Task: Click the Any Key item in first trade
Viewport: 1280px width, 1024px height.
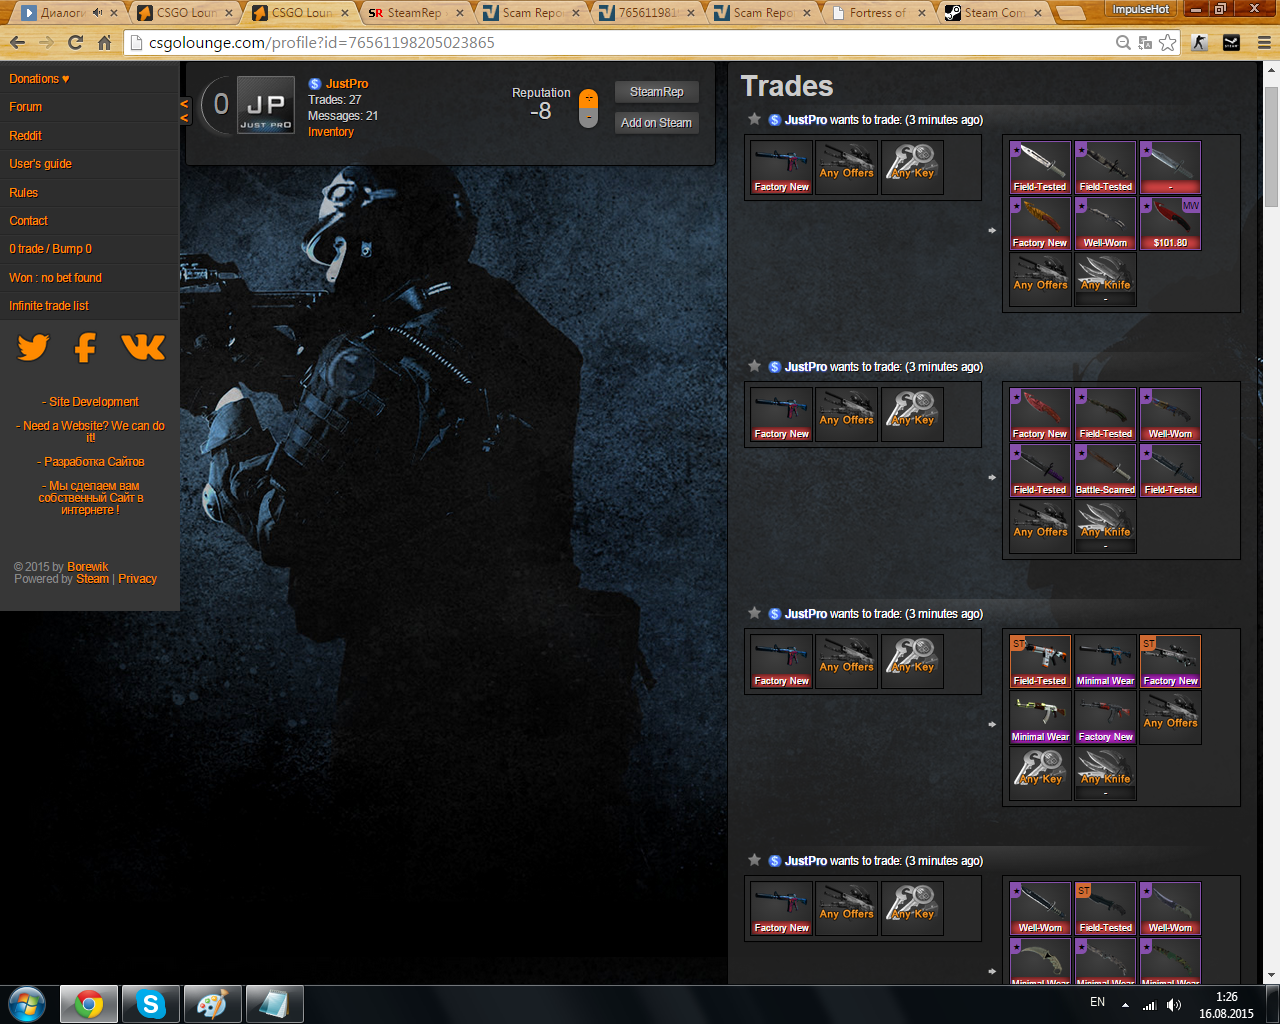Action: tap(912, 167)
